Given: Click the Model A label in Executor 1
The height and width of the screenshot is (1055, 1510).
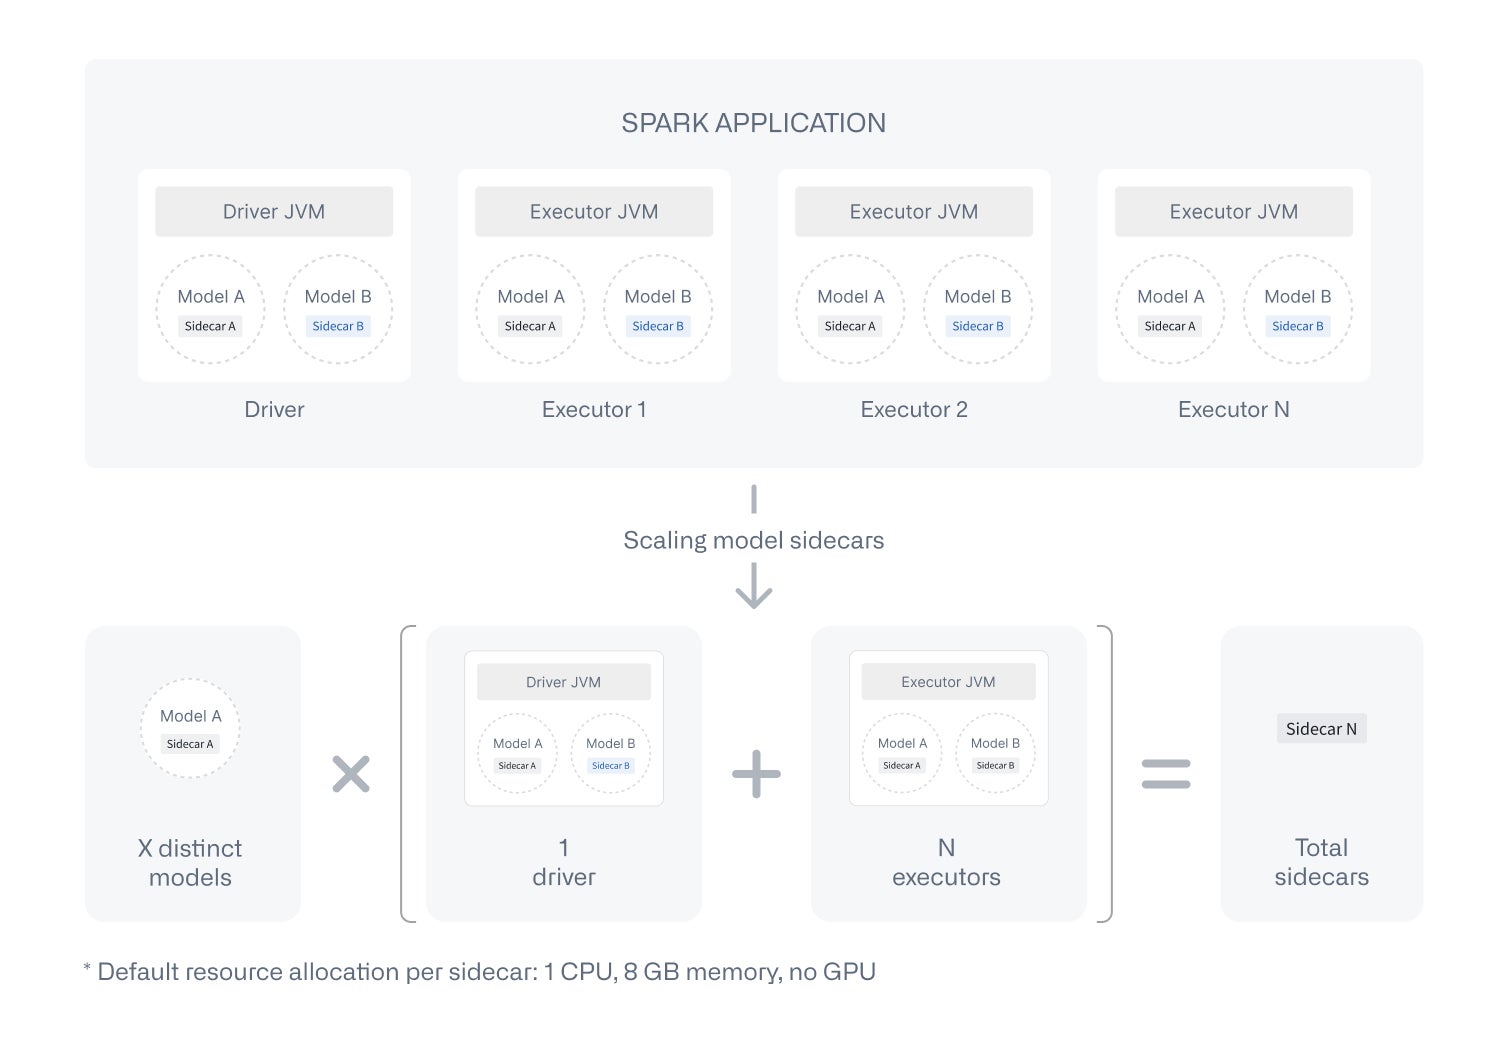Looking at the screenshot, I should click(531, 297).
